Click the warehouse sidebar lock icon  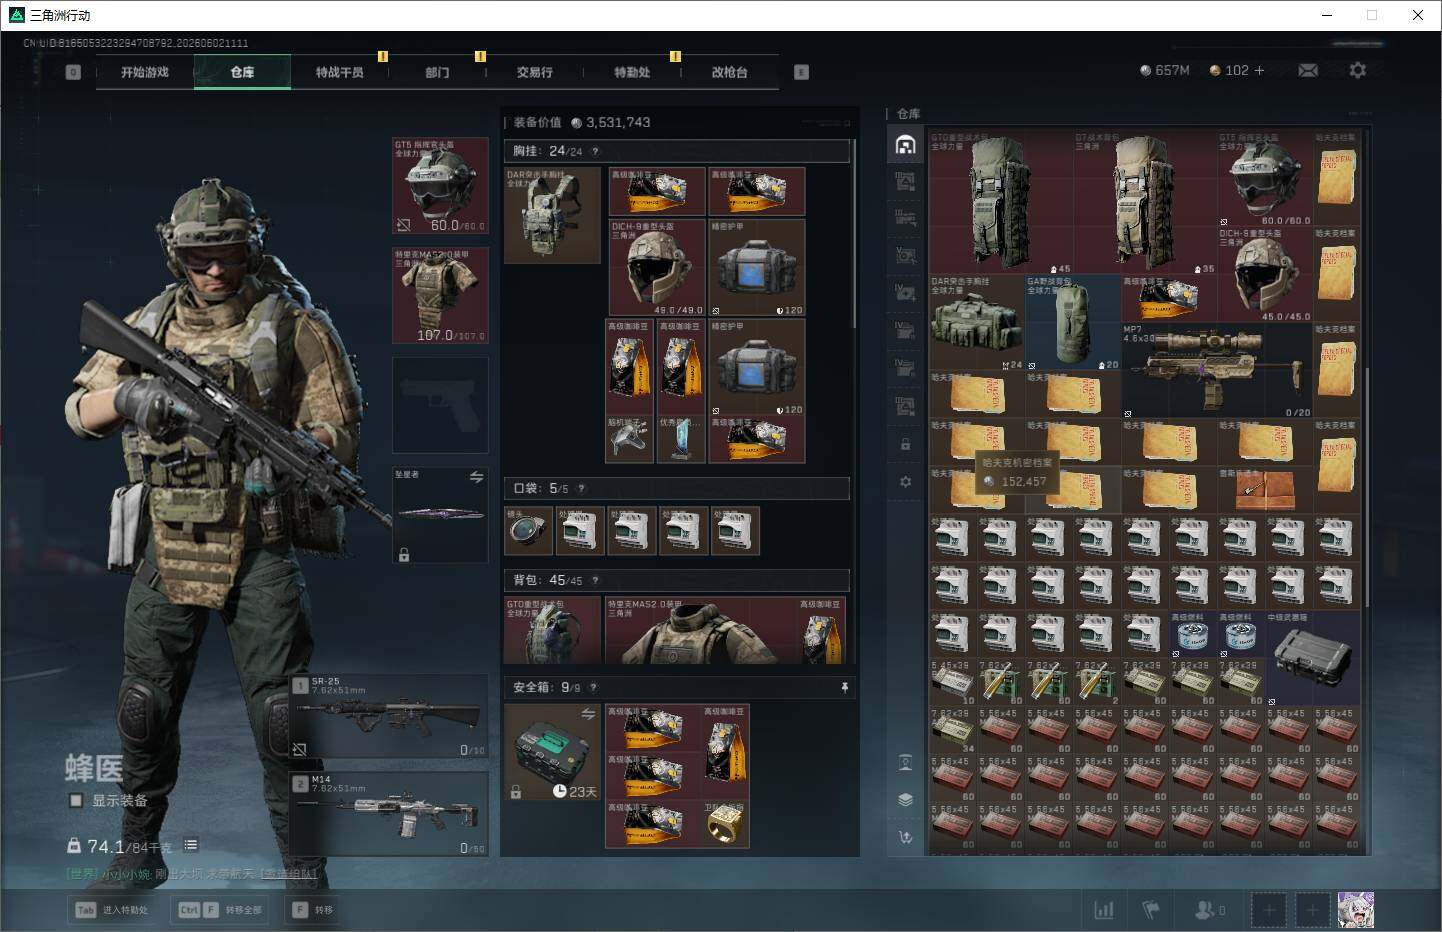[x=905, y=444]
